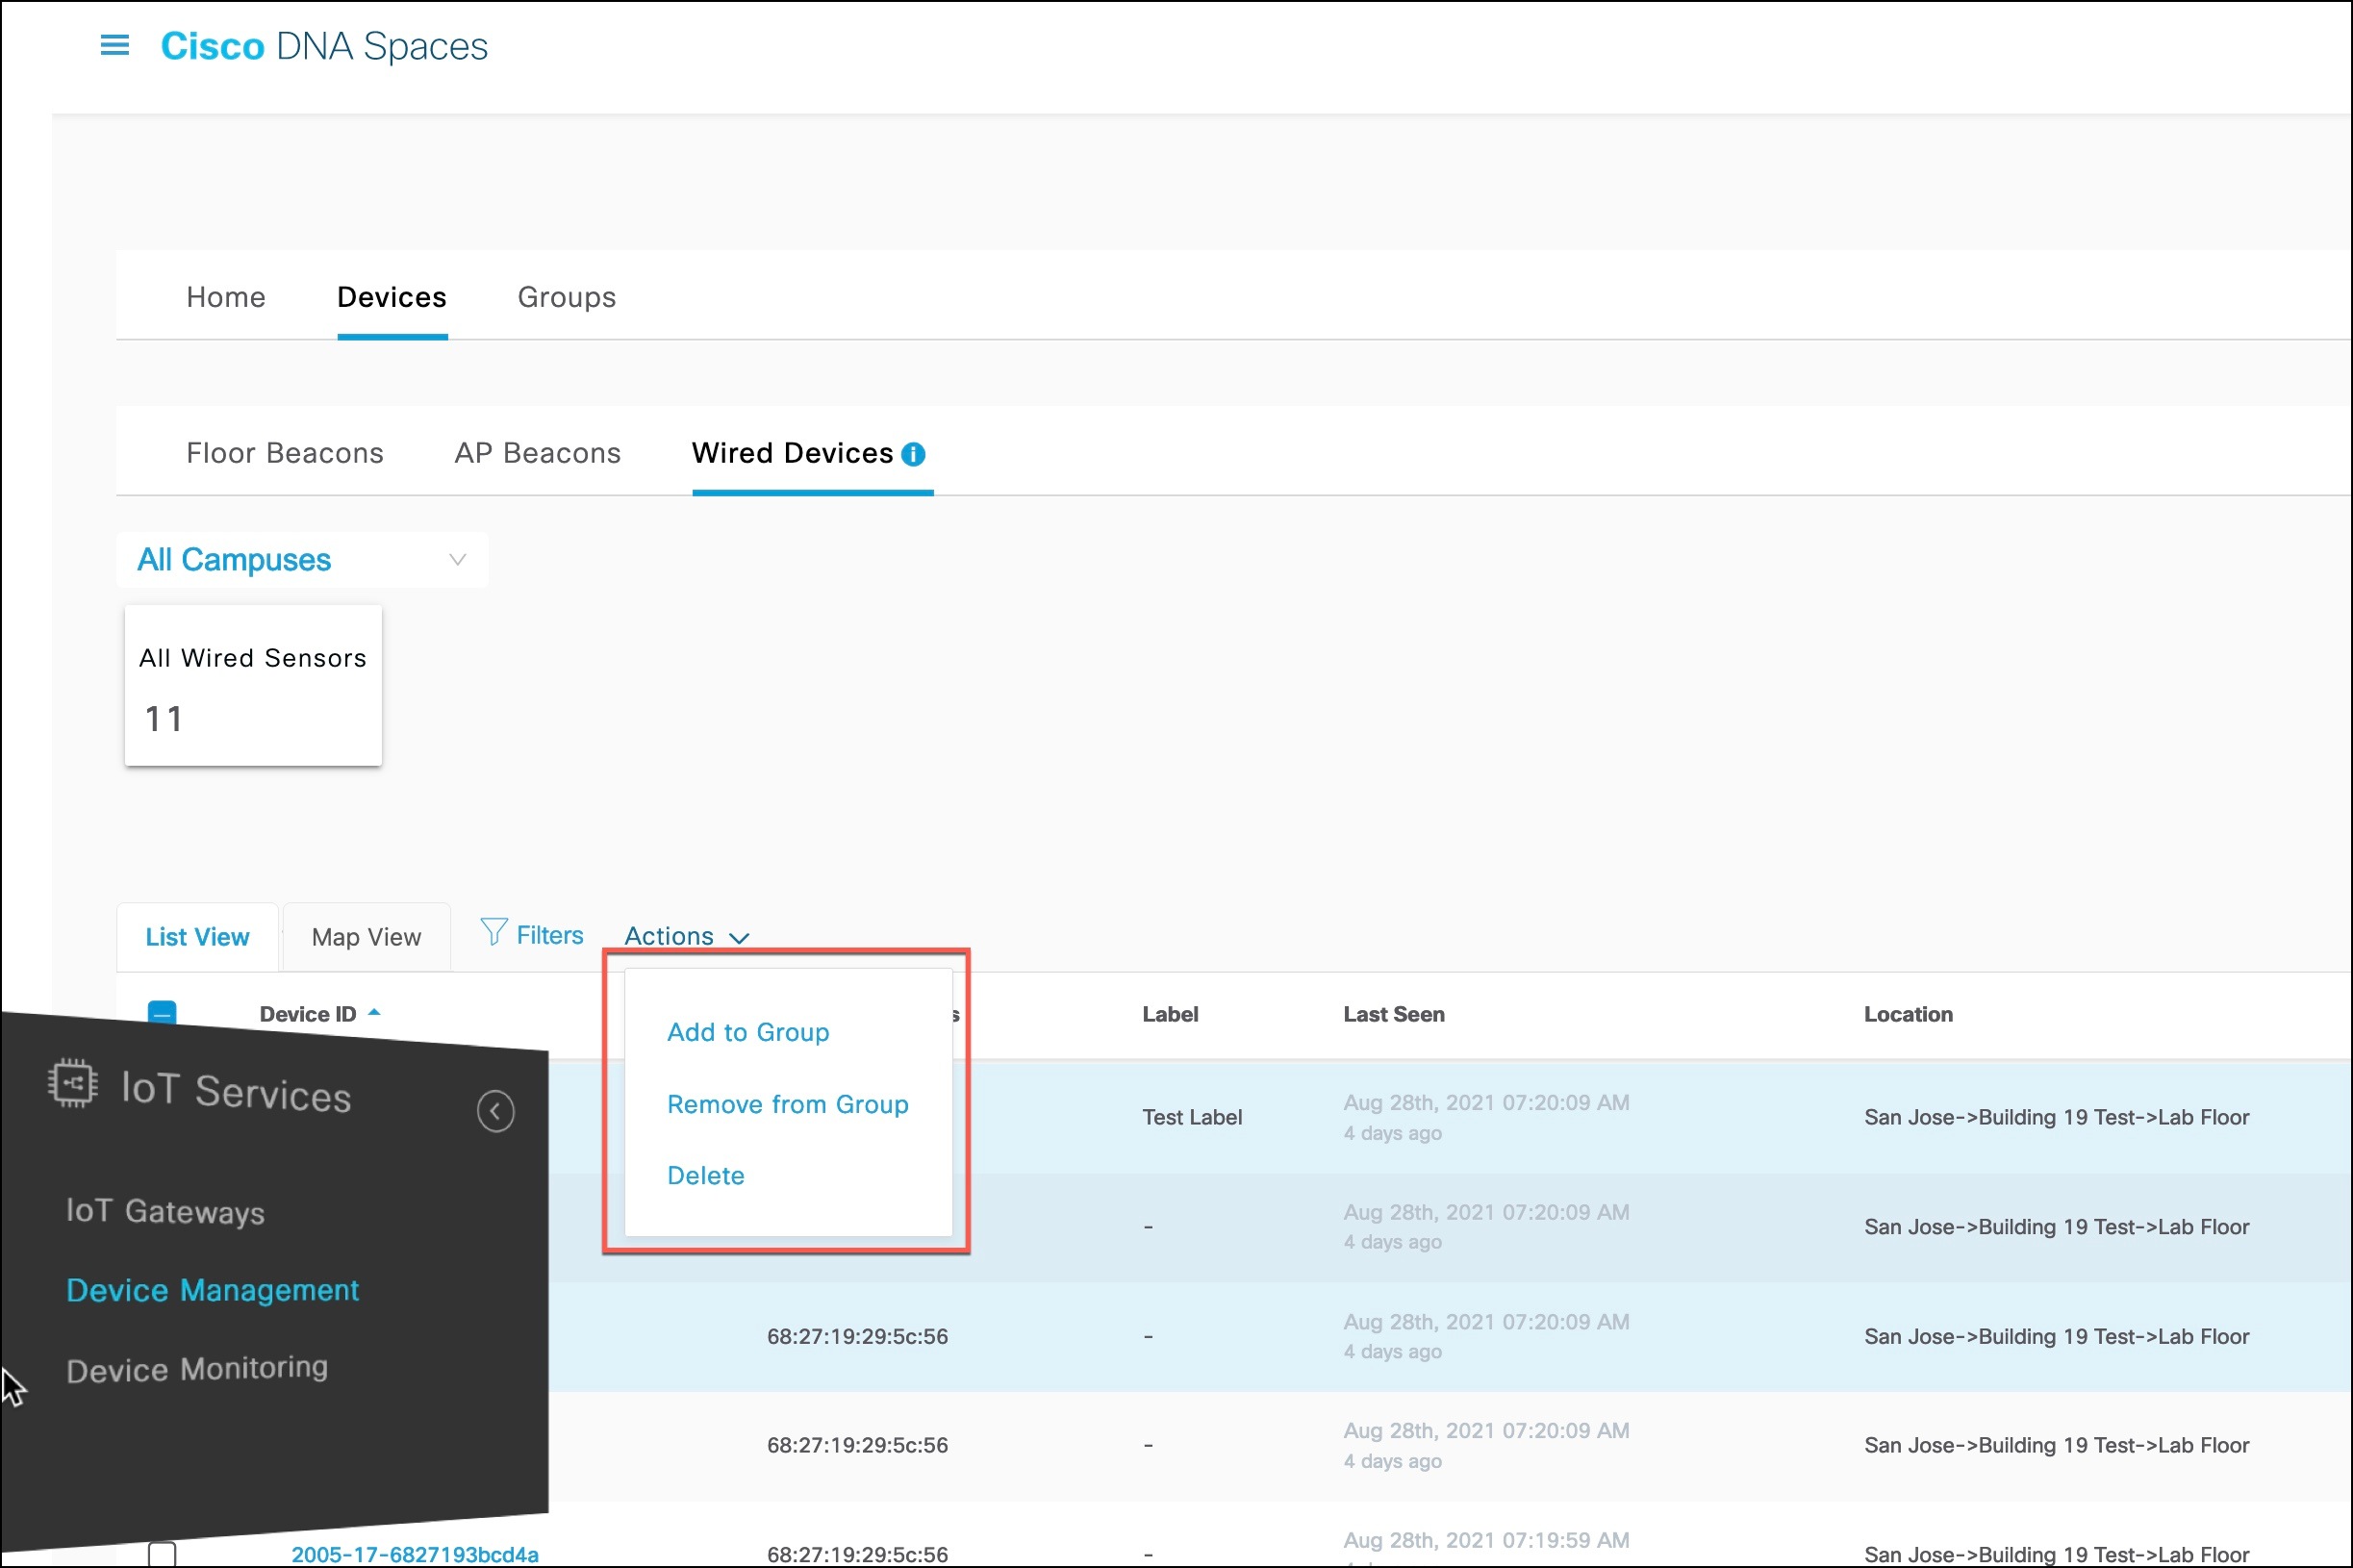The image size is (2353, 1568).
Task: Collapse the IoT Services side panel
Action: tap(495, 1111)
